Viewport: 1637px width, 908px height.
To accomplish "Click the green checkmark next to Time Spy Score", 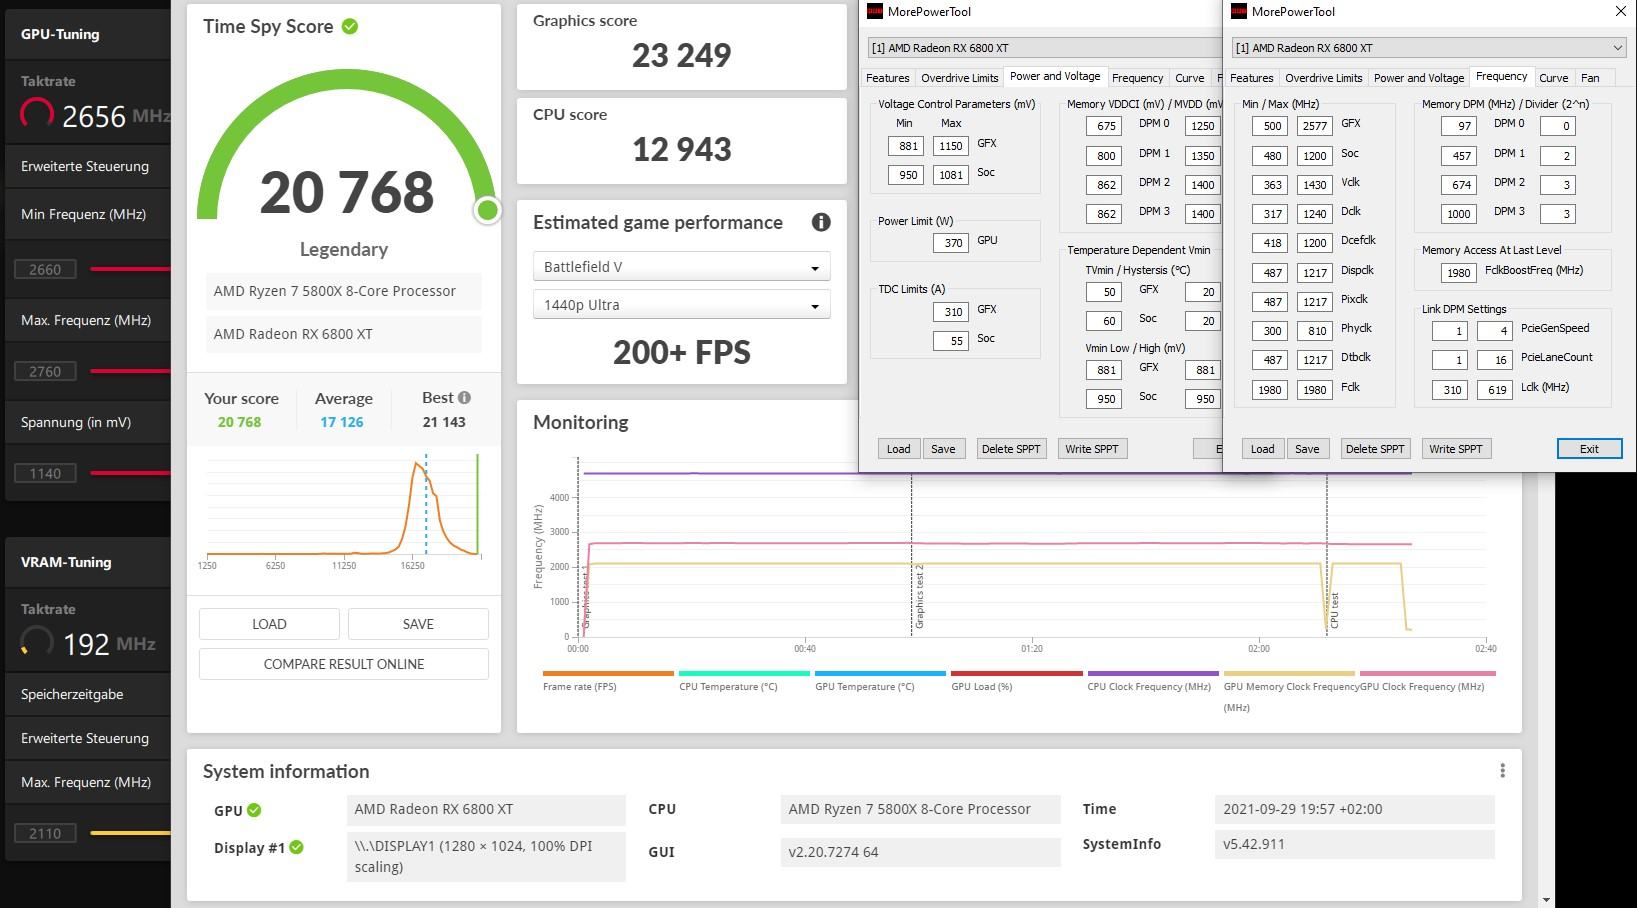I will pos(350,26).
